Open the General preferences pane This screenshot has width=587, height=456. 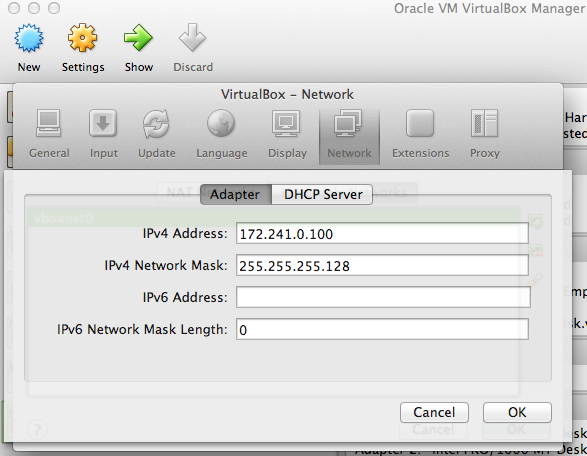[49, 134]
